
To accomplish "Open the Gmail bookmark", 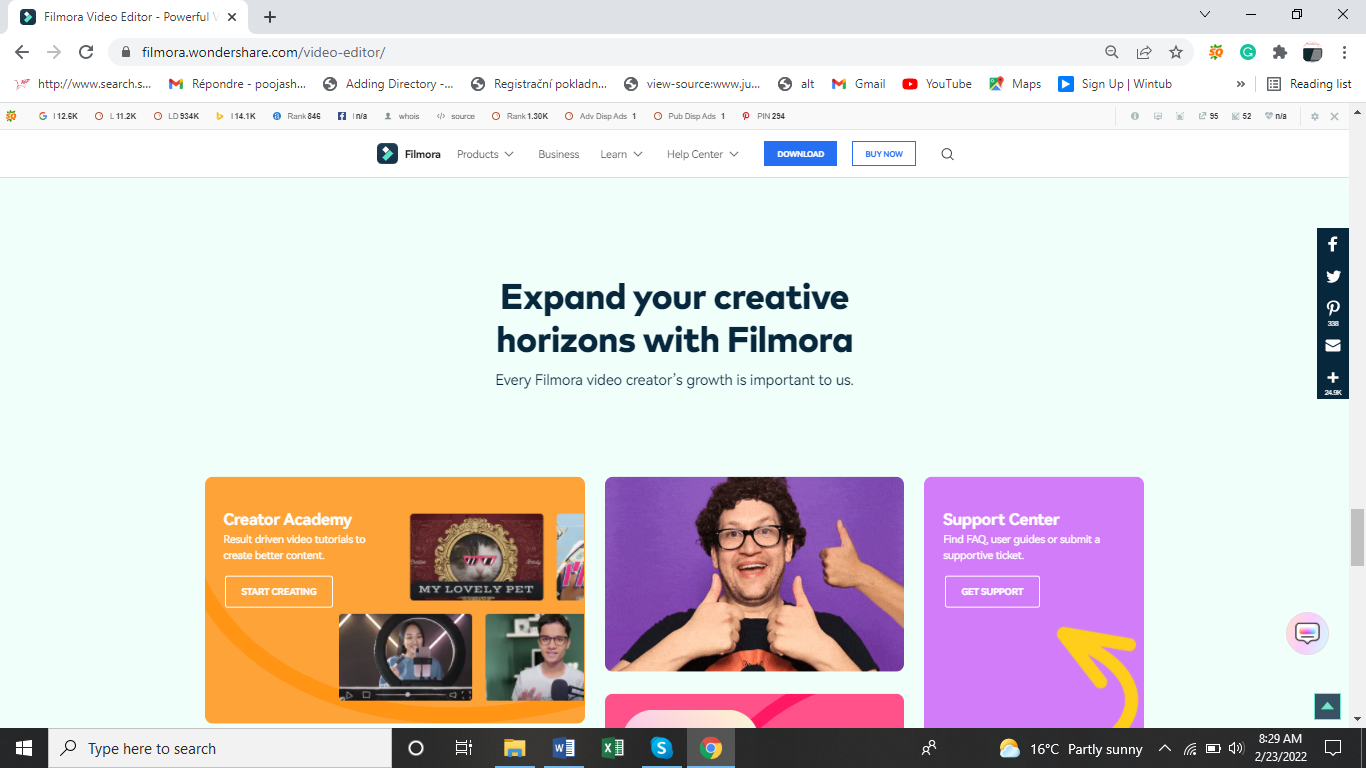I will point(859,84).
